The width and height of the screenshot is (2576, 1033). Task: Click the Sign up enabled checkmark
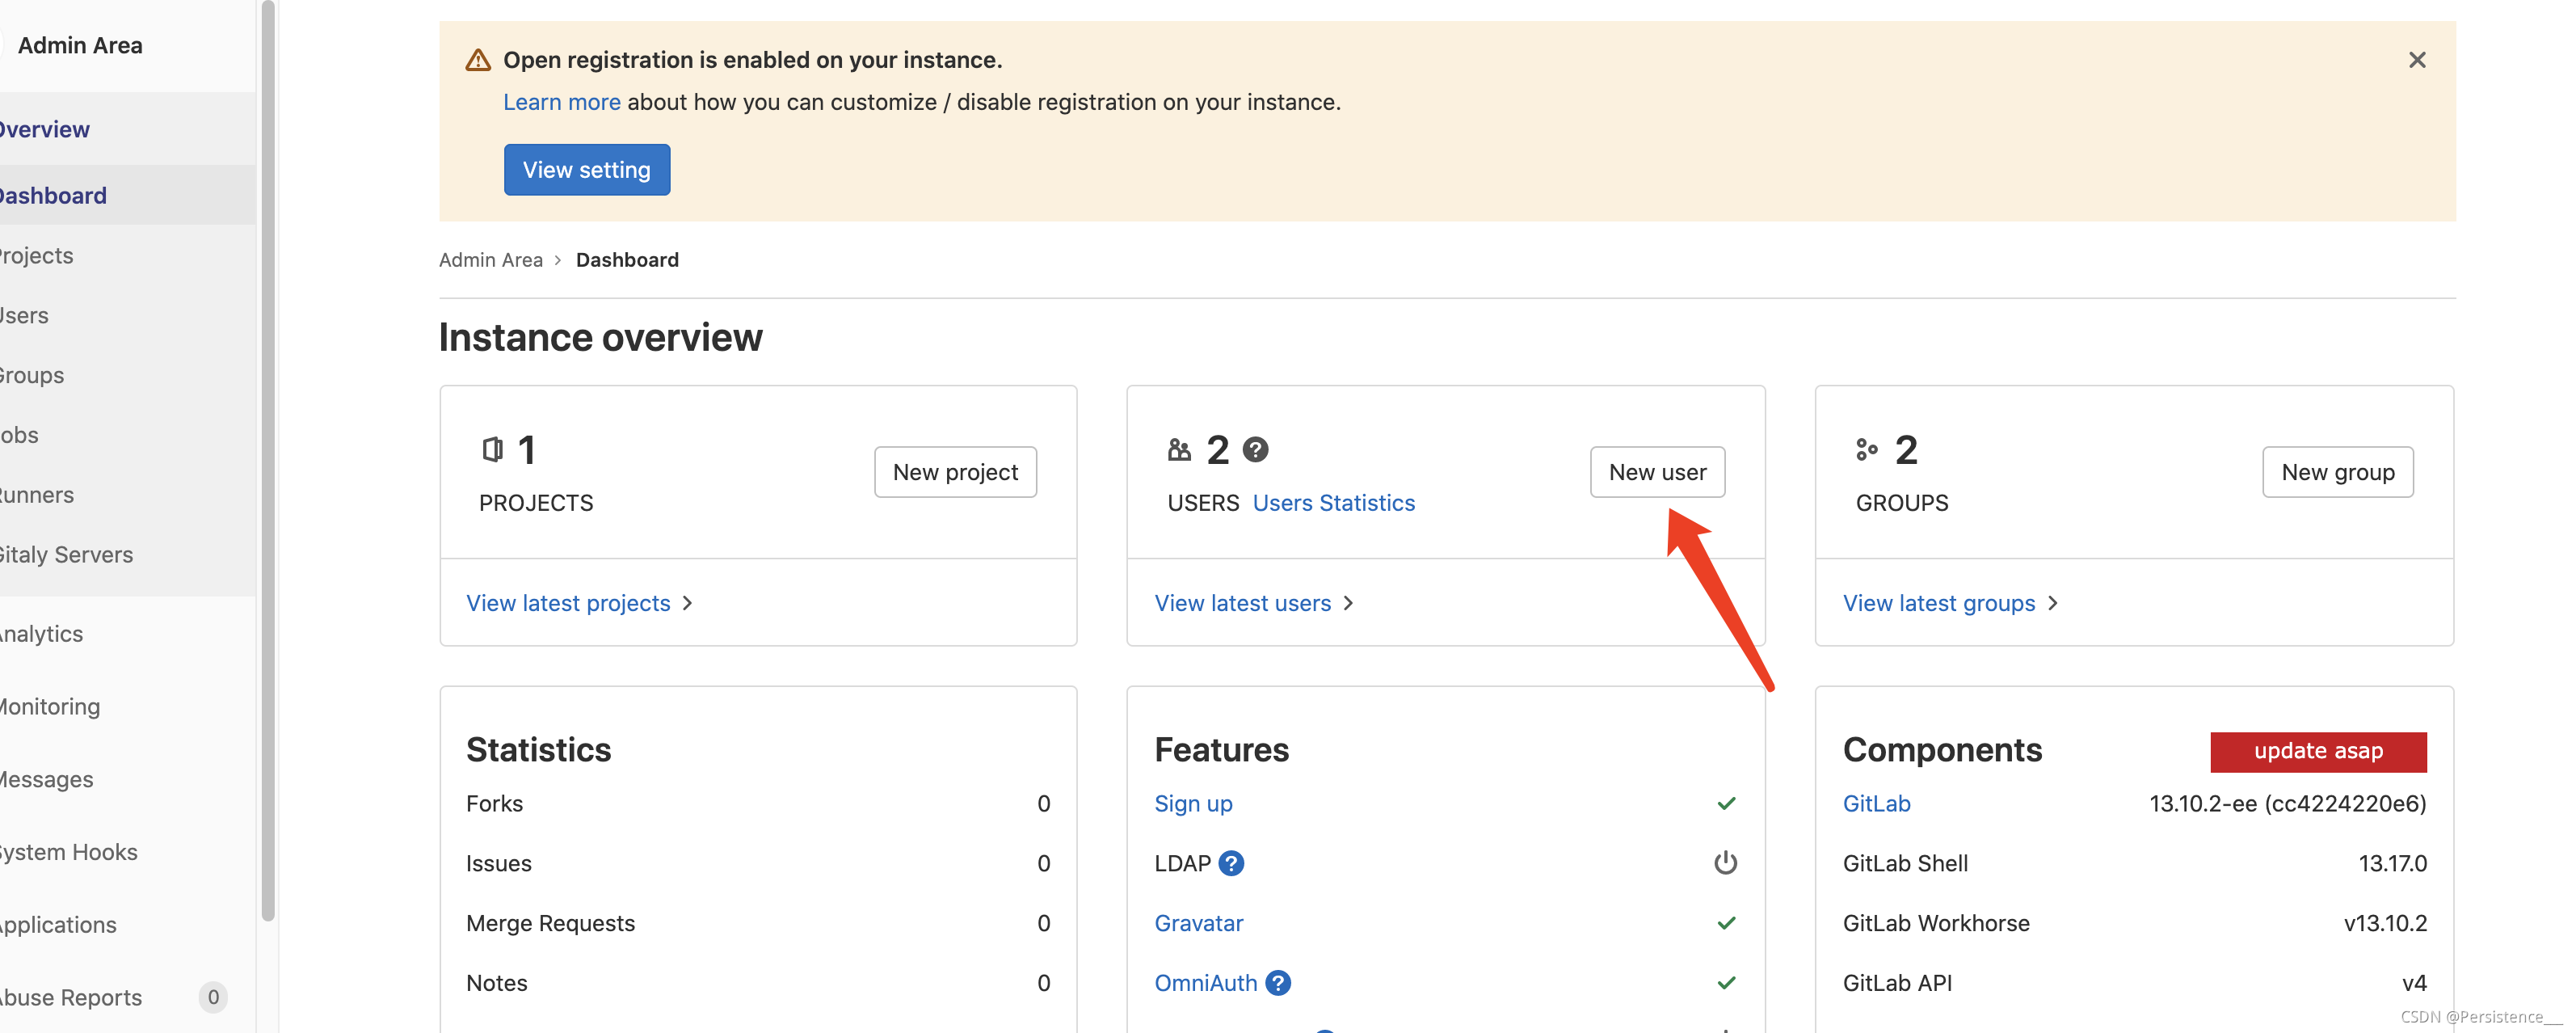pos(1726,804)
